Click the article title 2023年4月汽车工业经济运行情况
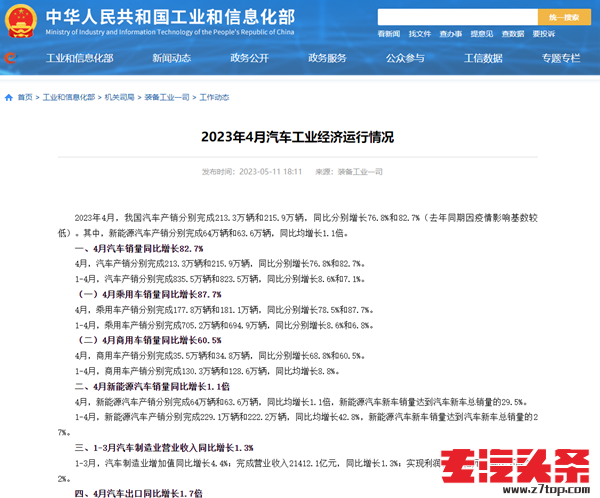The image size is (600, 498). (x=298, y=137)
